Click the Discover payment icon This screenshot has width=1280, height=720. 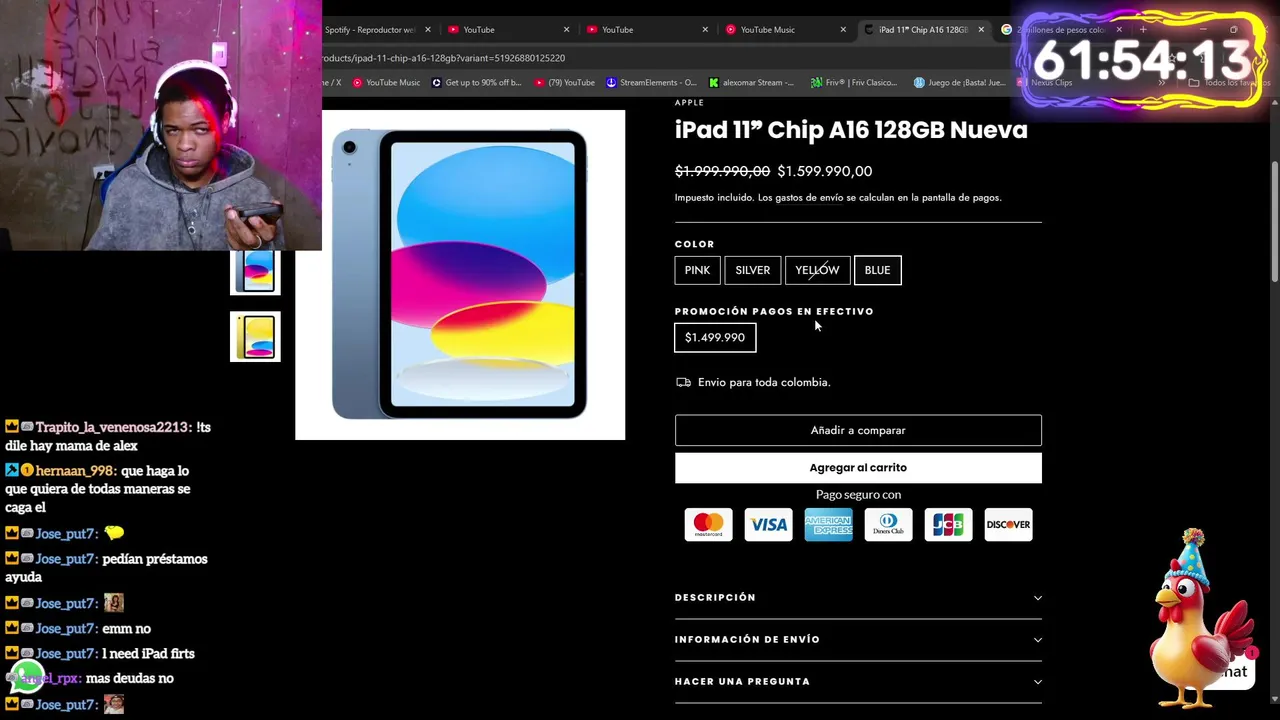(x=1008, y=525)
